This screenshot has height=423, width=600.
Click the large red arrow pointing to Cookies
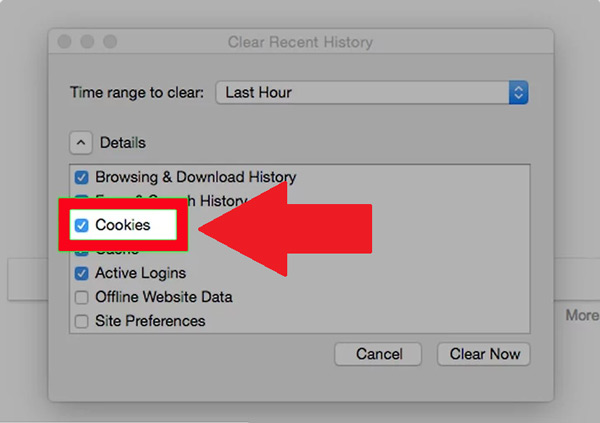(x=300, y=231)
